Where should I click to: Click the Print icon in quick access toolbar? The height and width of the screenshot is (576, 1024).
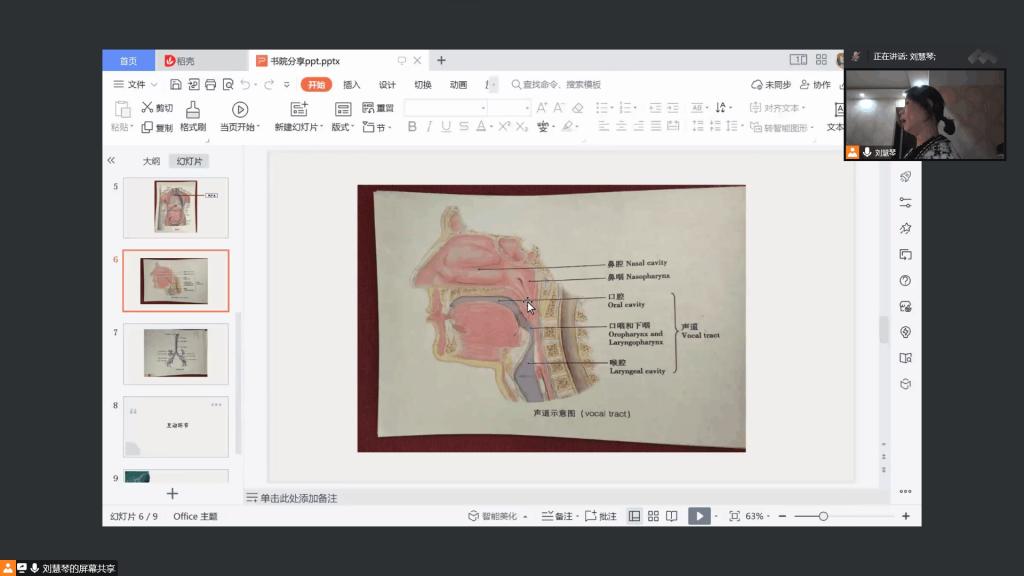click(x=211, y=85)
